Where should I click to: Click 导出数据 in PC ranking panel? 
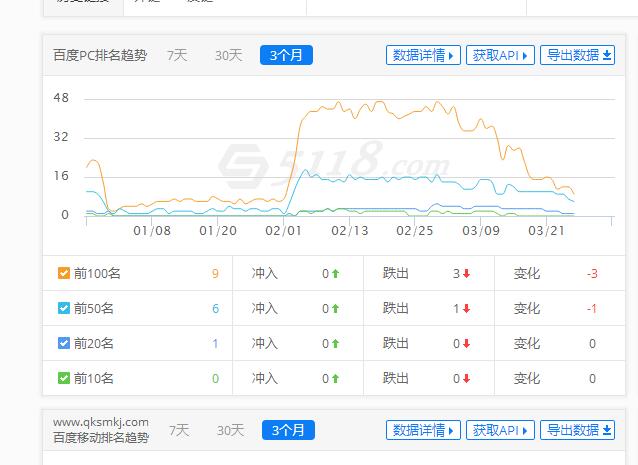click(577, 55)
